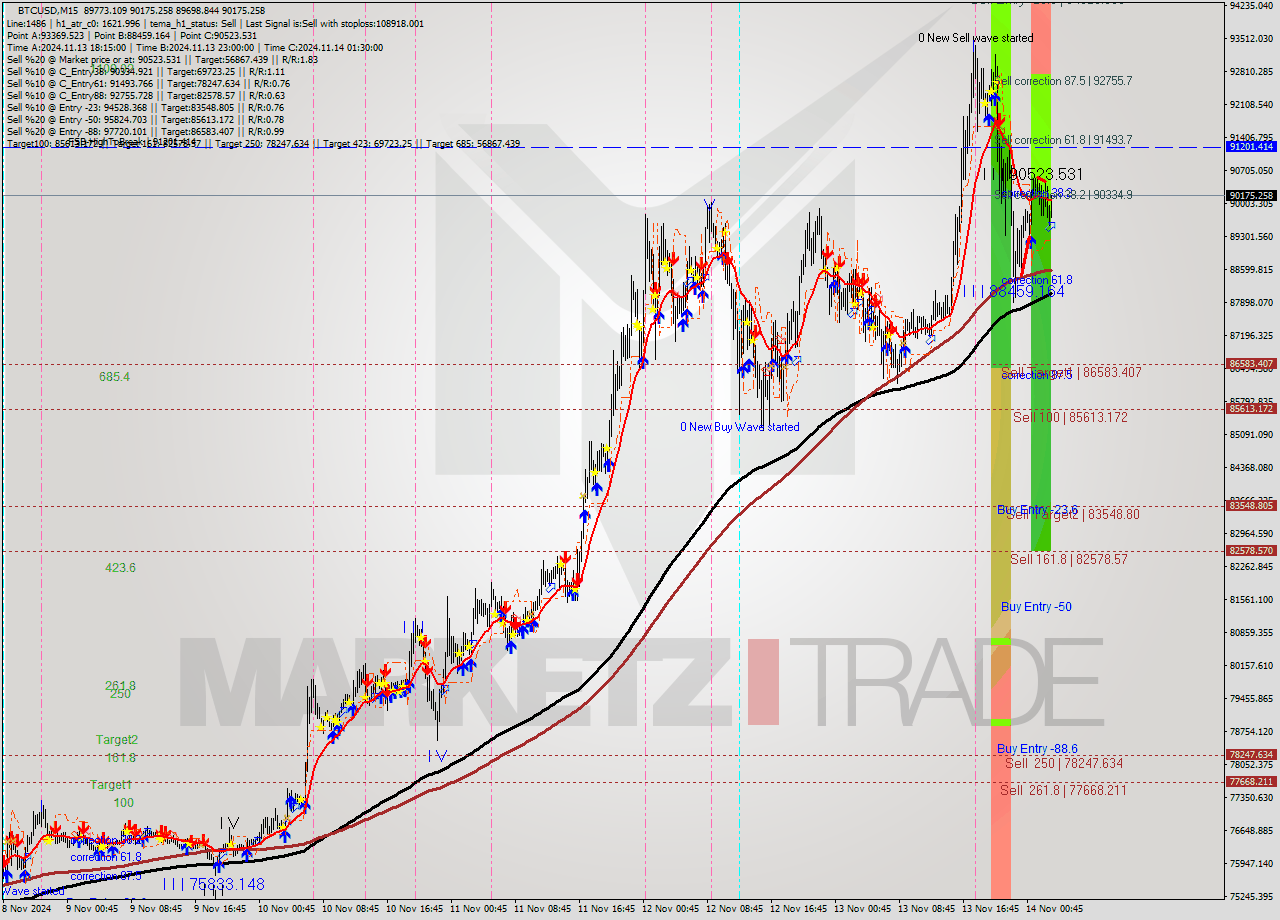This screenshot has width=1280, height=920.
Task: Select 'Sell correction 61.8 | 91493.7' label
Action: click(1063, 140)
